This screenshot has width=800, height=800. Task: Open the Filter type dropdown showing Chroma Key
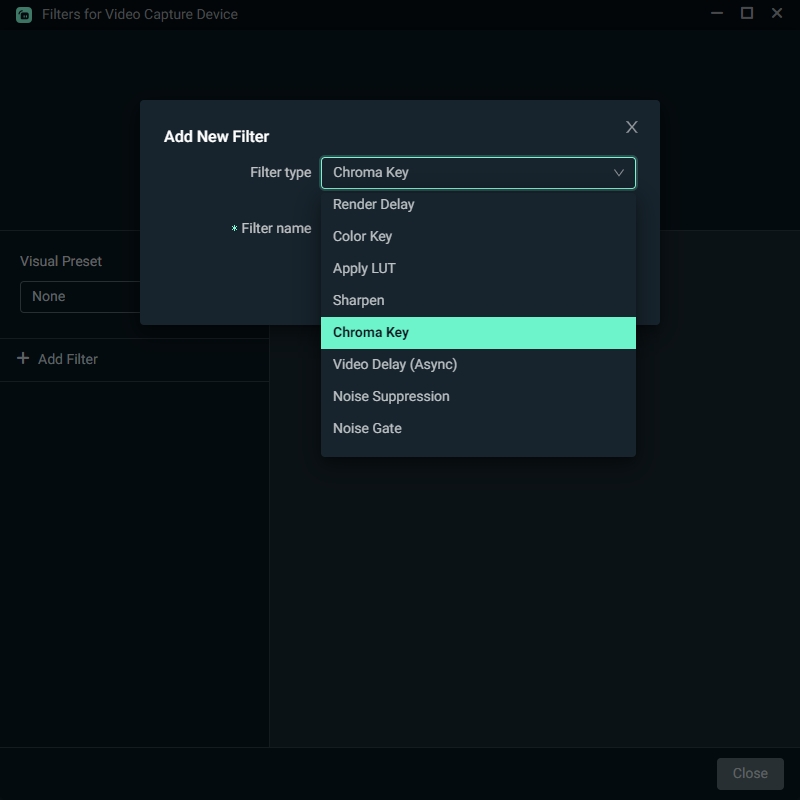[478, 172]
